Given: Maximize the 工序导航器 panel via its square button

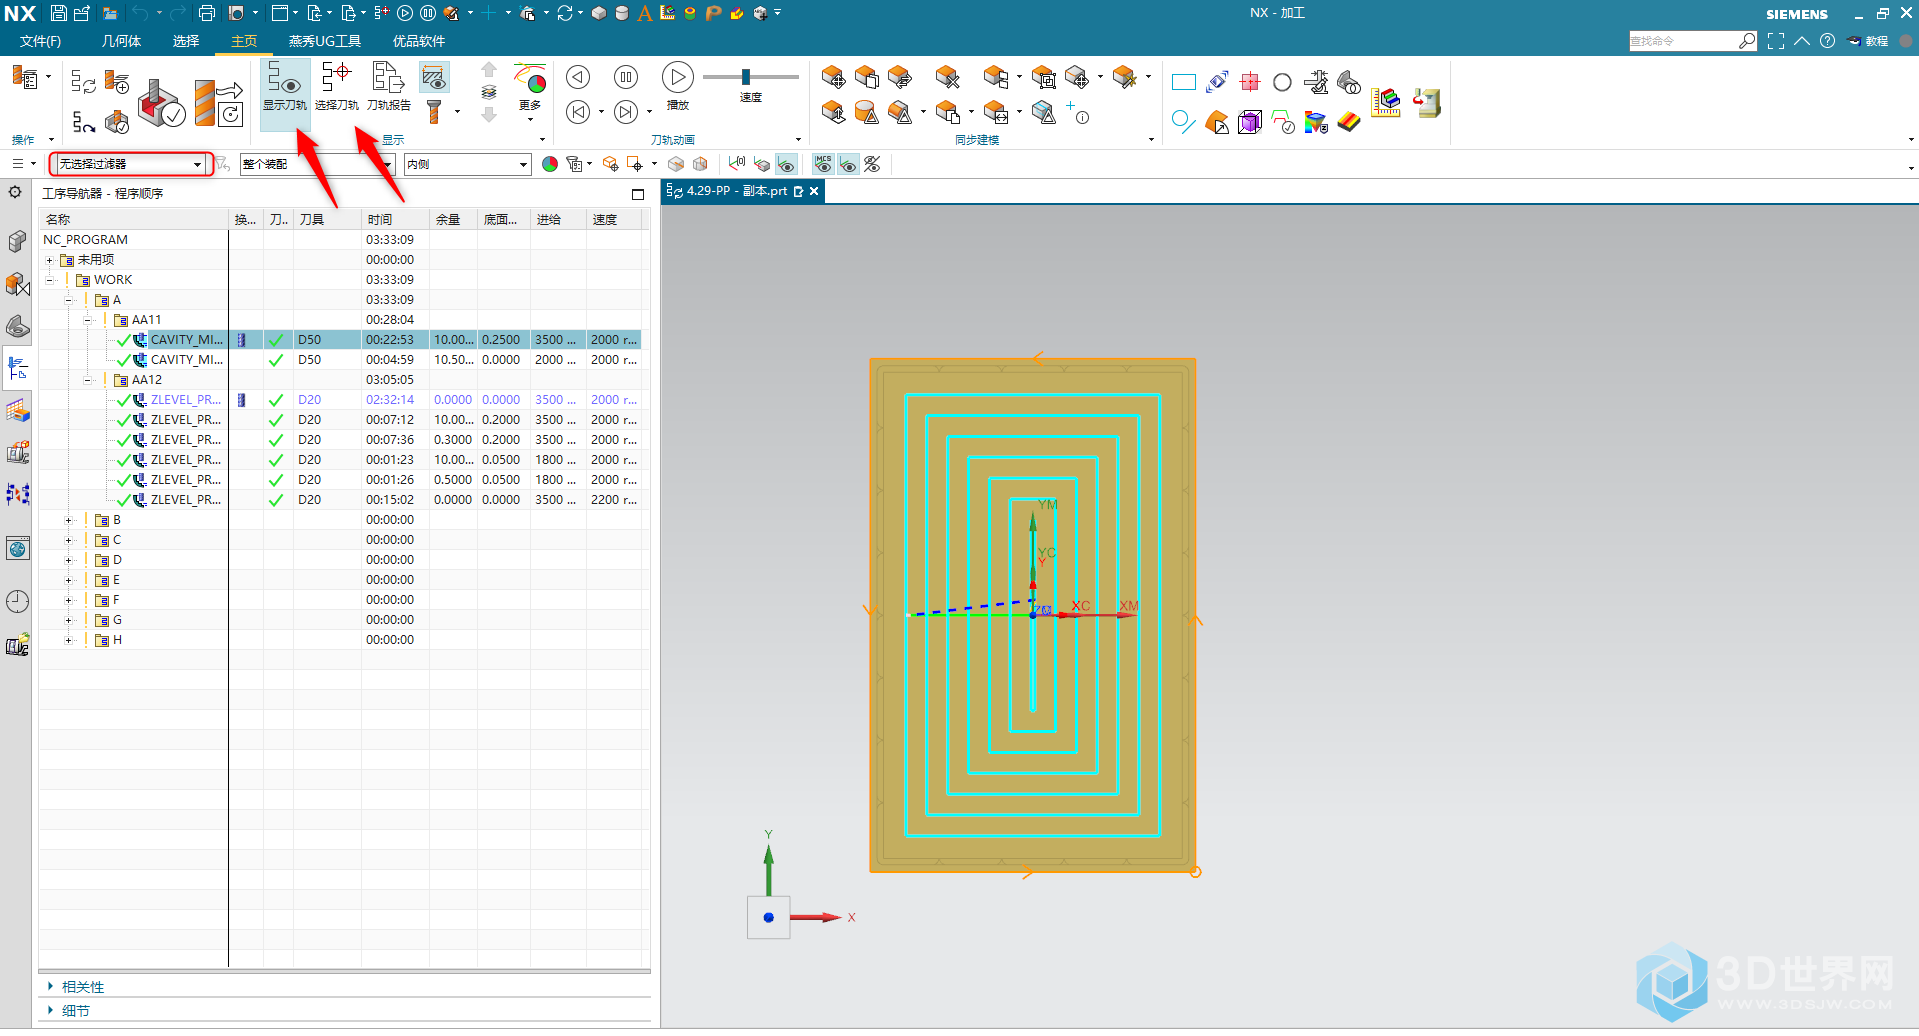Looking at the screenshot, I should point(638,194).
